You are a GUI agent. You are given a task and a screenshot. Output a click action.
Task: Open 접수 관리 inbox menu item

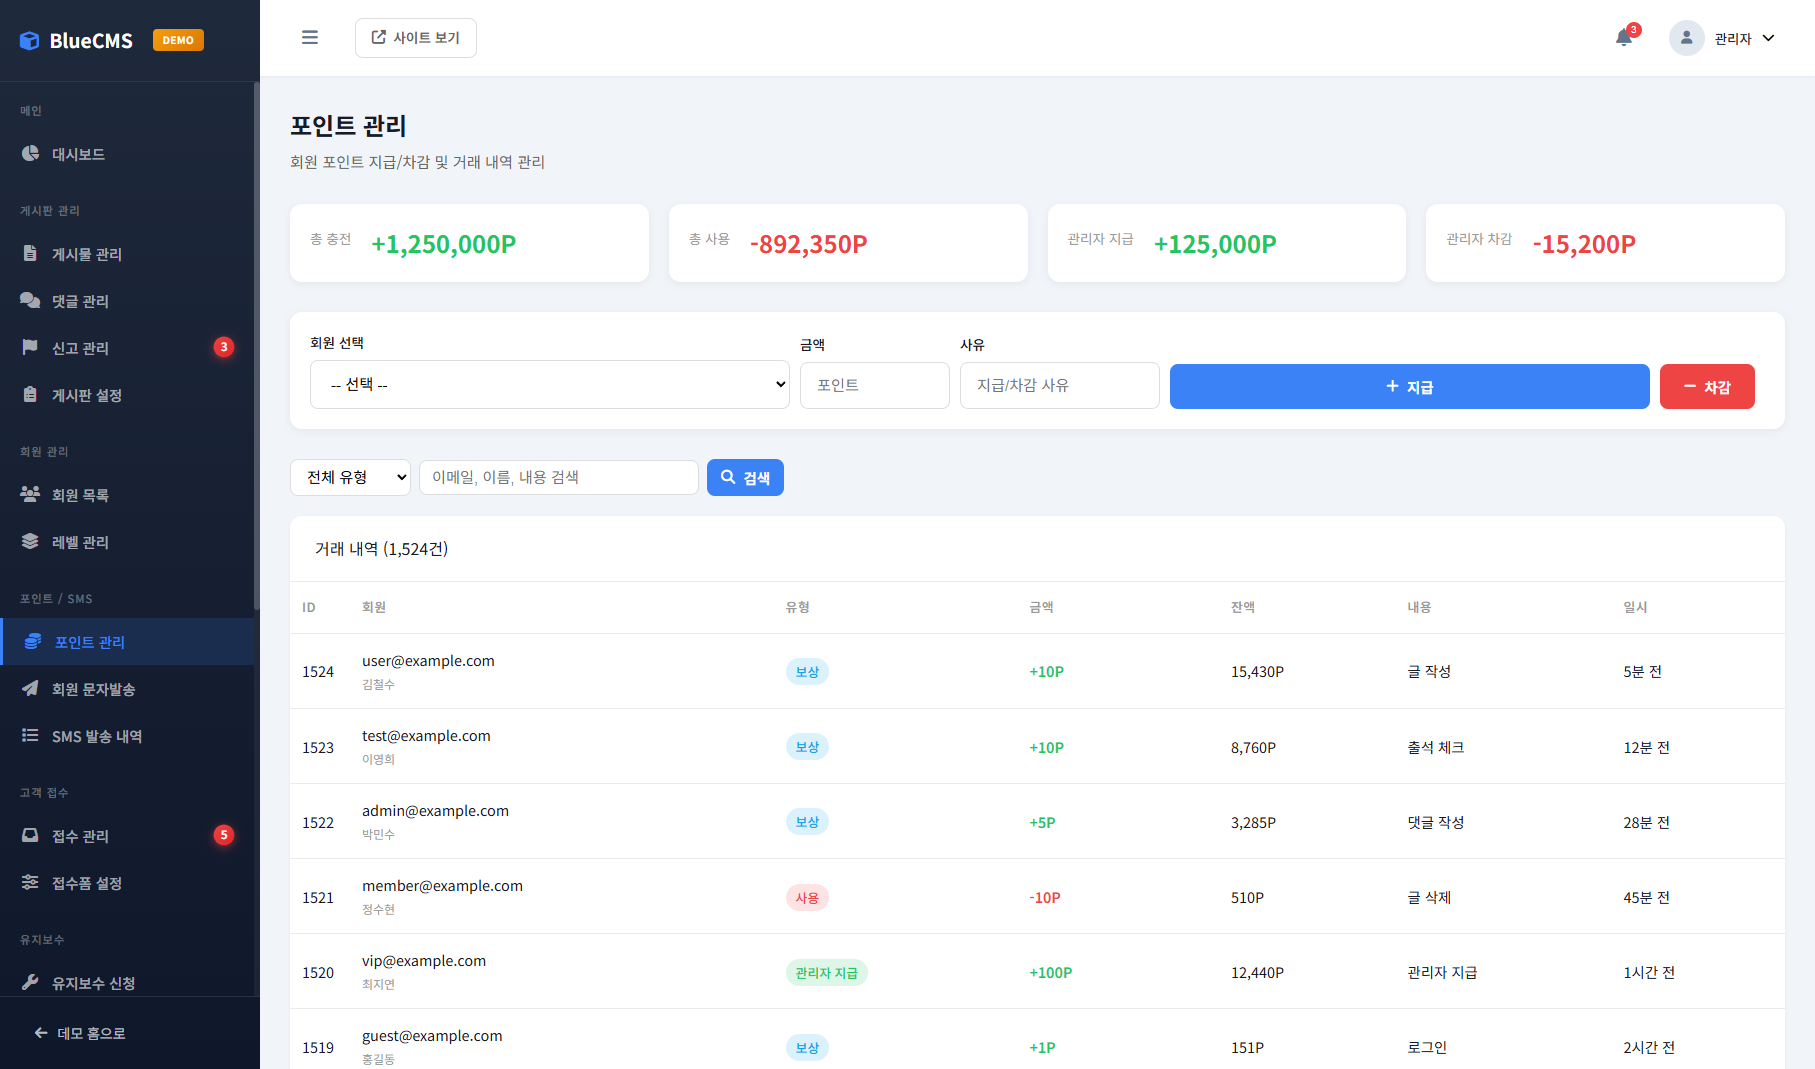pos(80,836)
